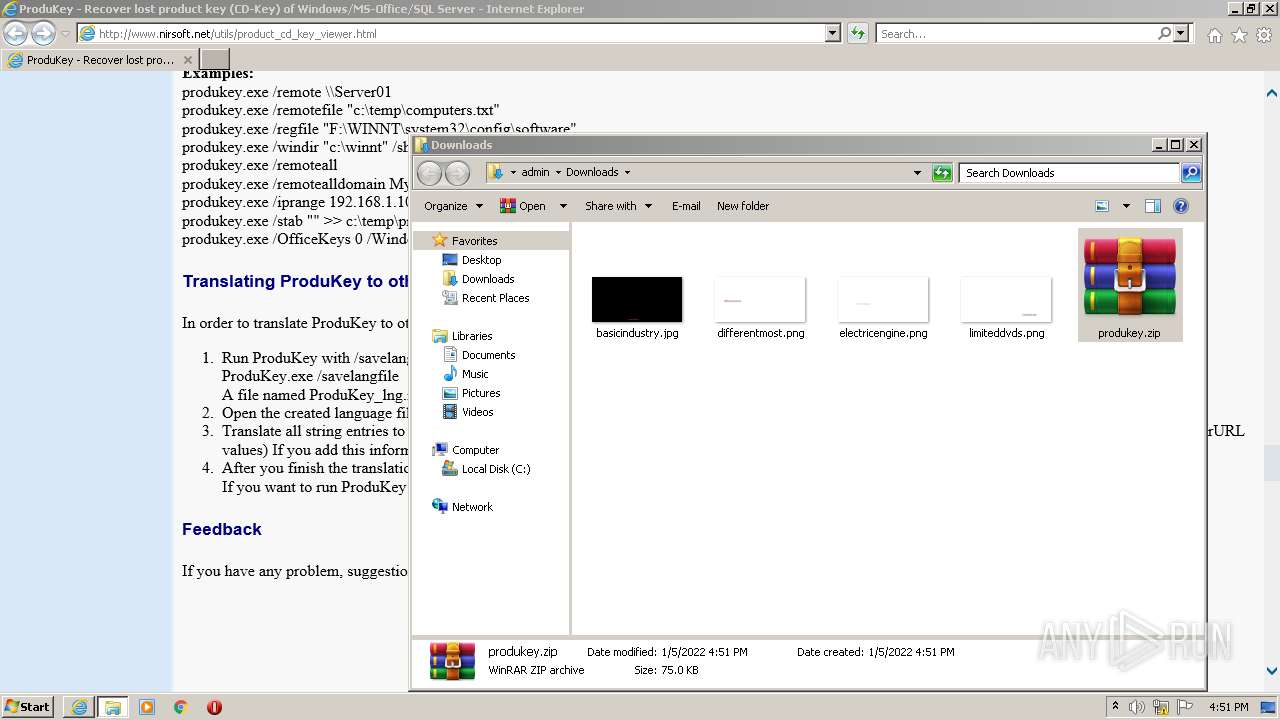This screenshot has height=720, width=1280.
Task: Click the Action Center flag icon
Action: click(1185, 707)
